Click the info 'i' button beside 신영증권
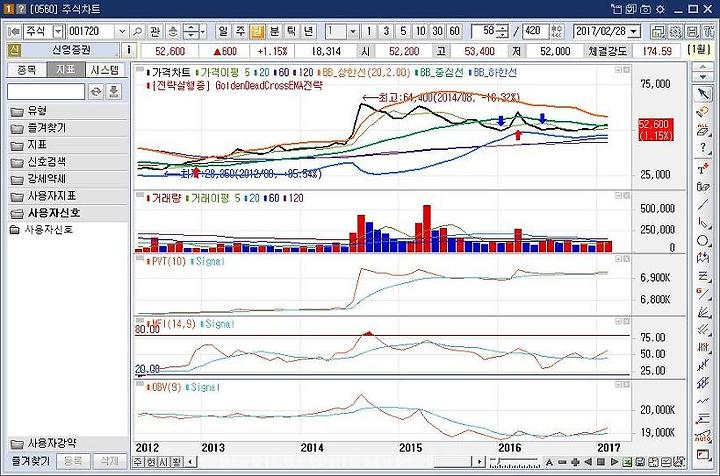 pos(129,50)
